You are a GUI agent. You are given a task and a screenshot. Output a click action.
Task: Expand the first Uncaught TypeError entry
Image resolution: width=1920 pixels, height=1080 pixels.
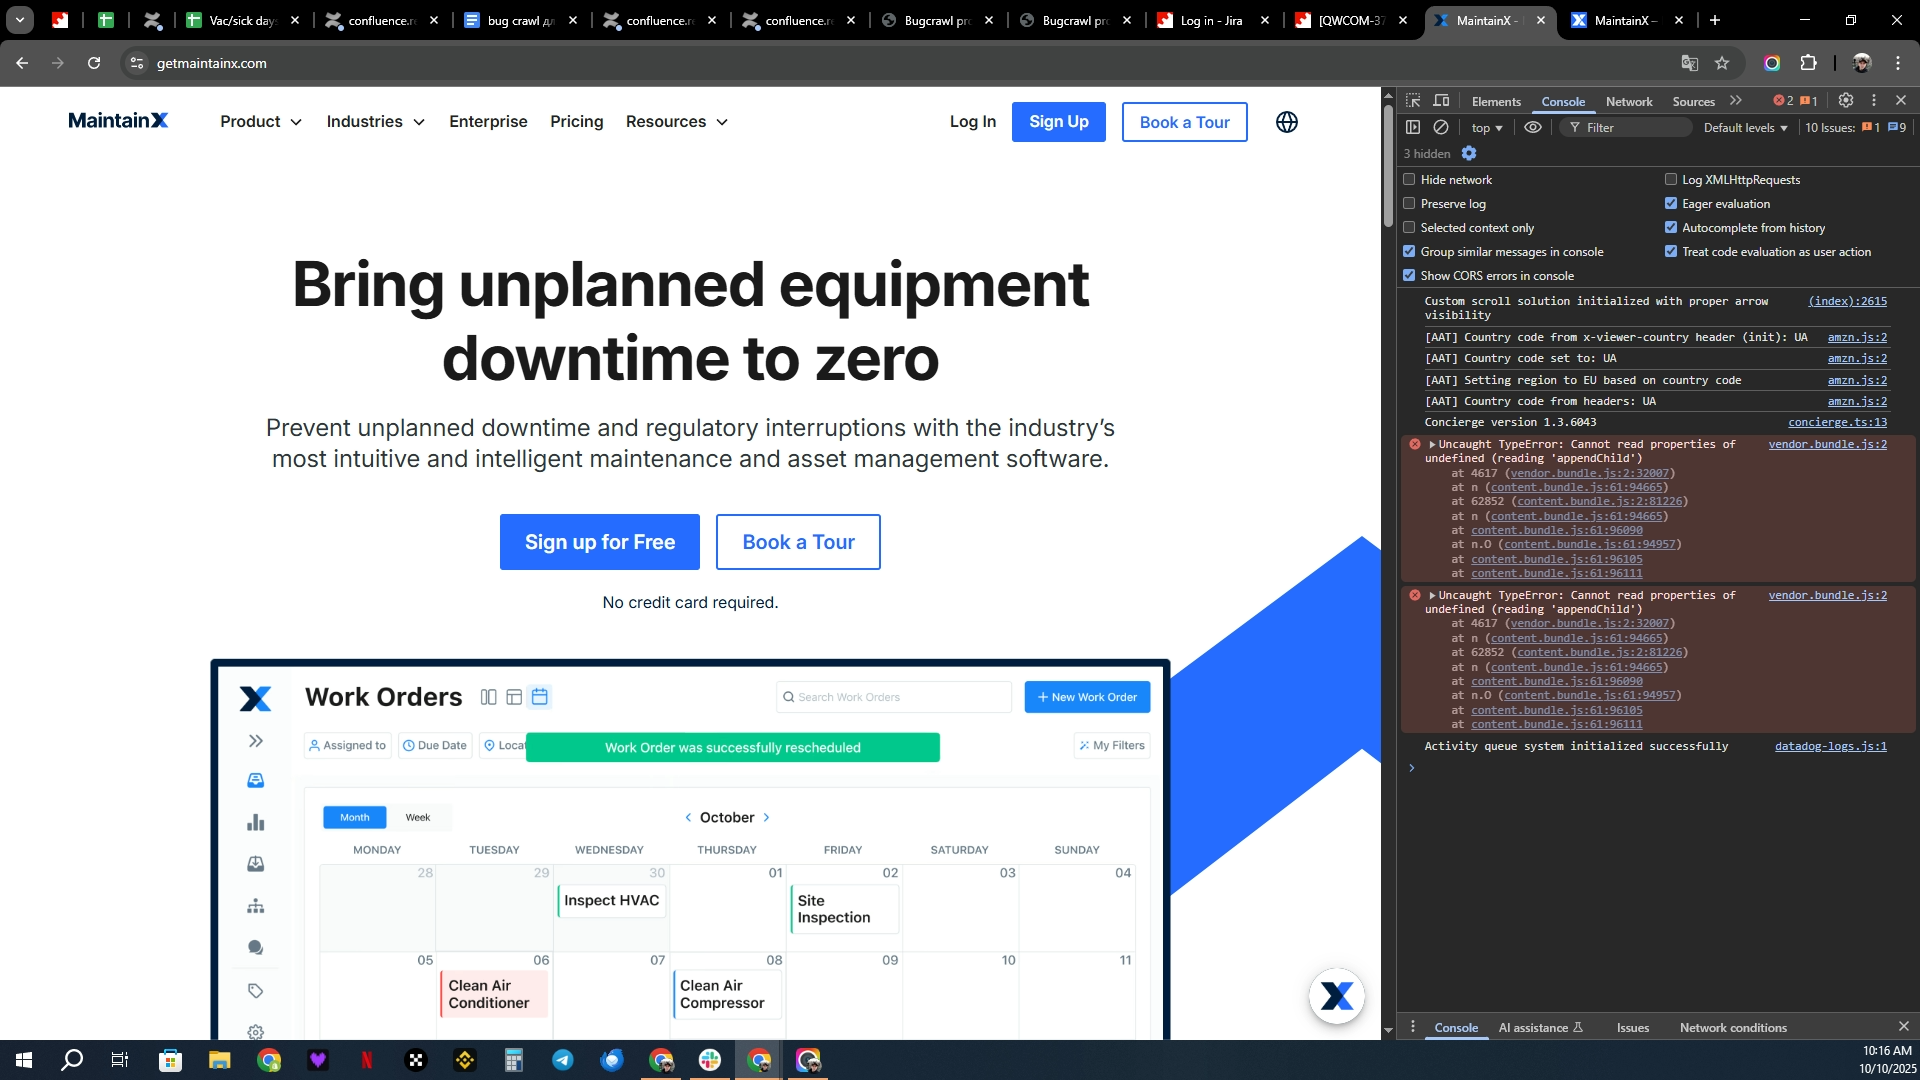1432,444
